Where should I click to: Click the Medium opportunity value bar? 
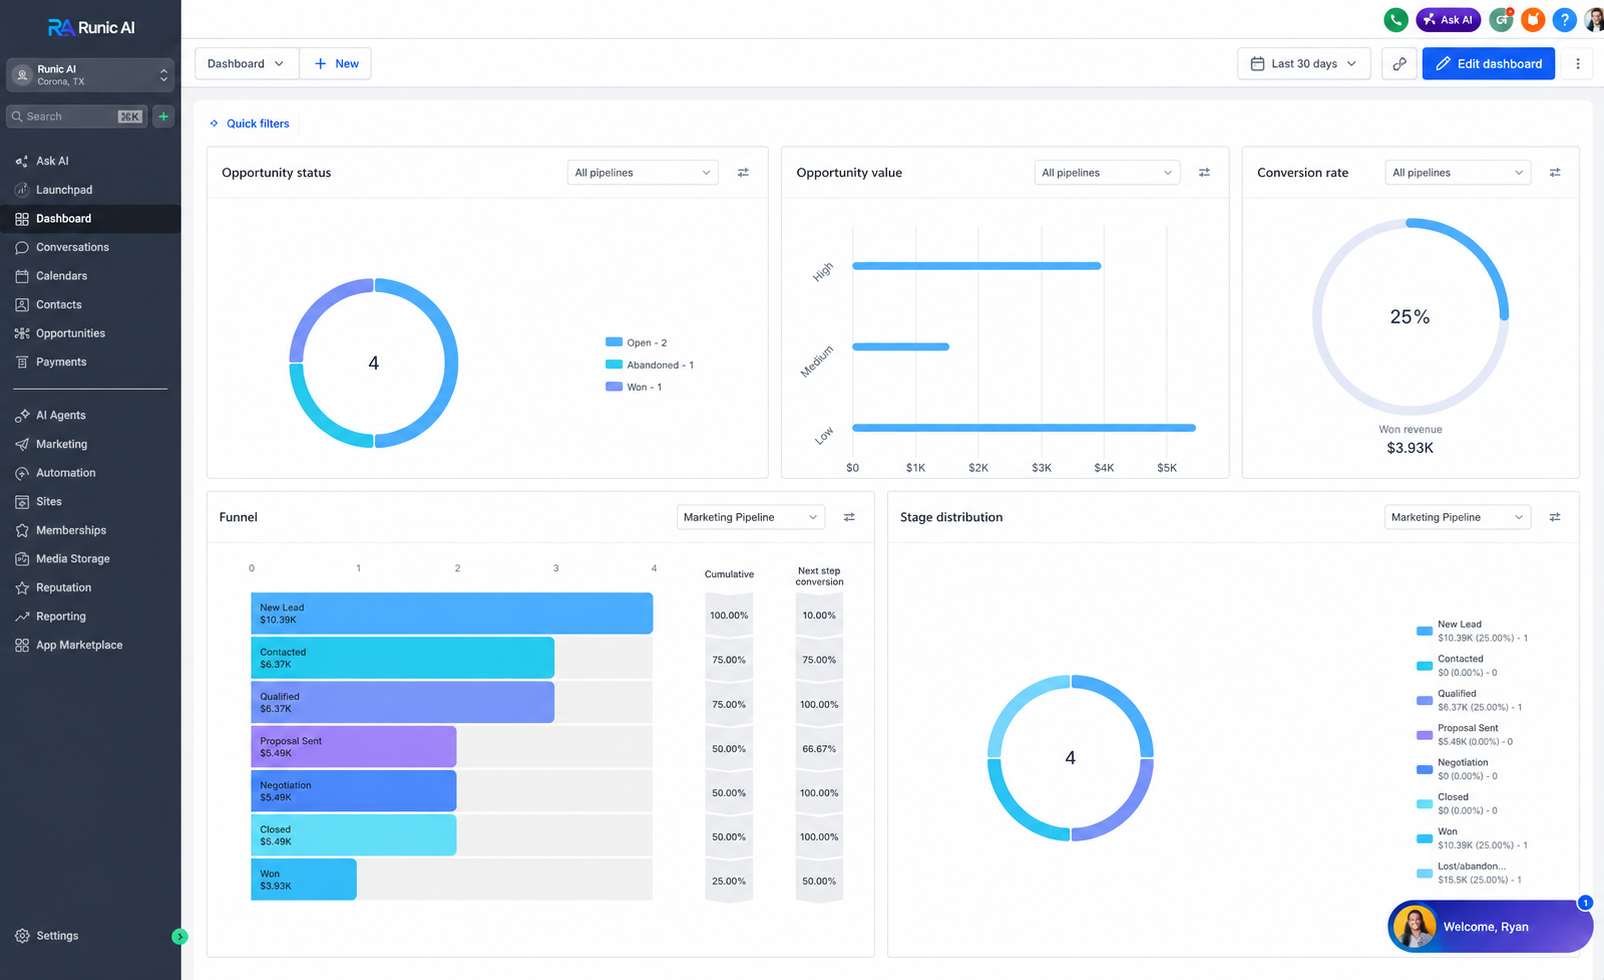tap(901, 347)
